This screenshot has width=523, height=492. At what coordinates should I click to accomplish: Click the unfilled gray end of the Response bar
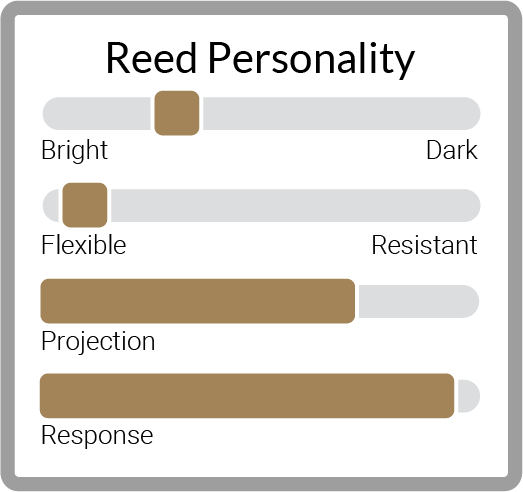click(x=469, y=396)
